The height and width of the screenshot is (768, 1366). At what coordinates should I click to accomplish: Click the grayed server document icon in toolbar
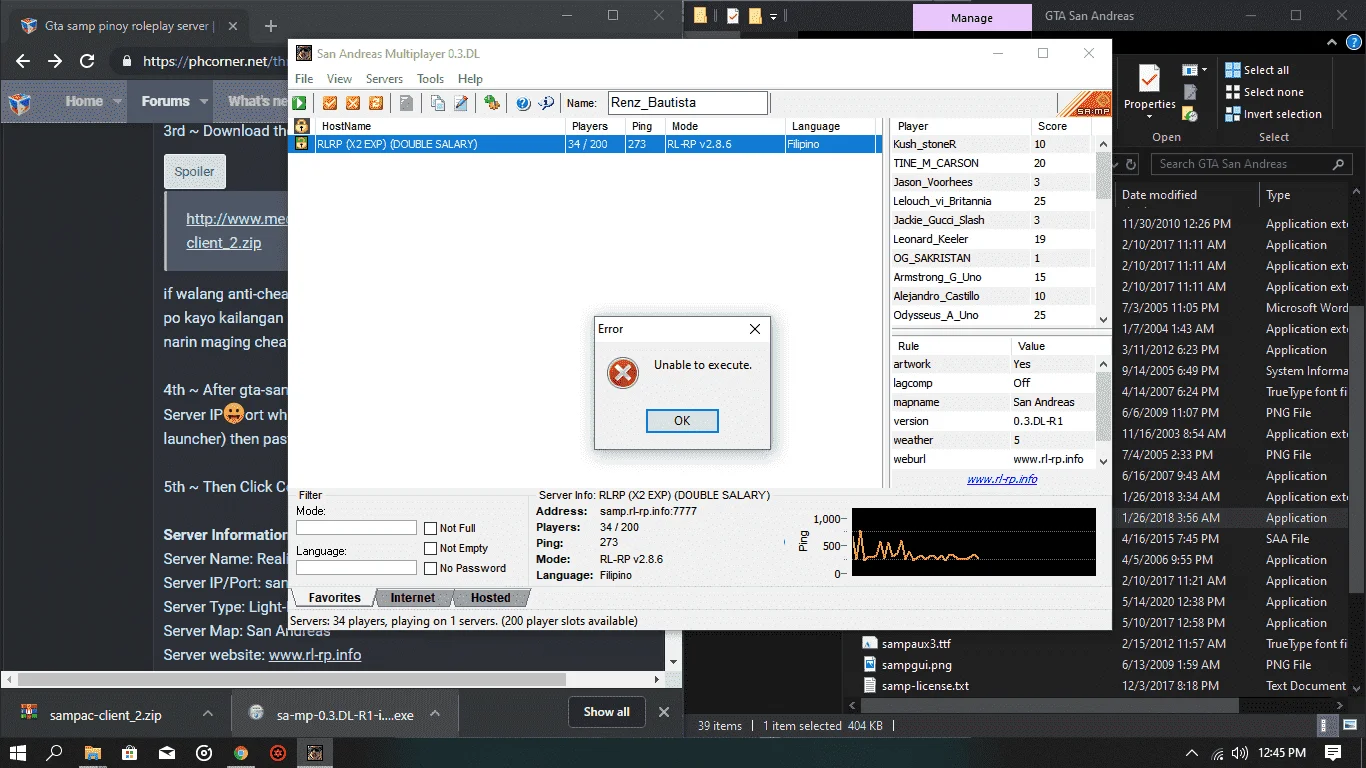(406, 103)
